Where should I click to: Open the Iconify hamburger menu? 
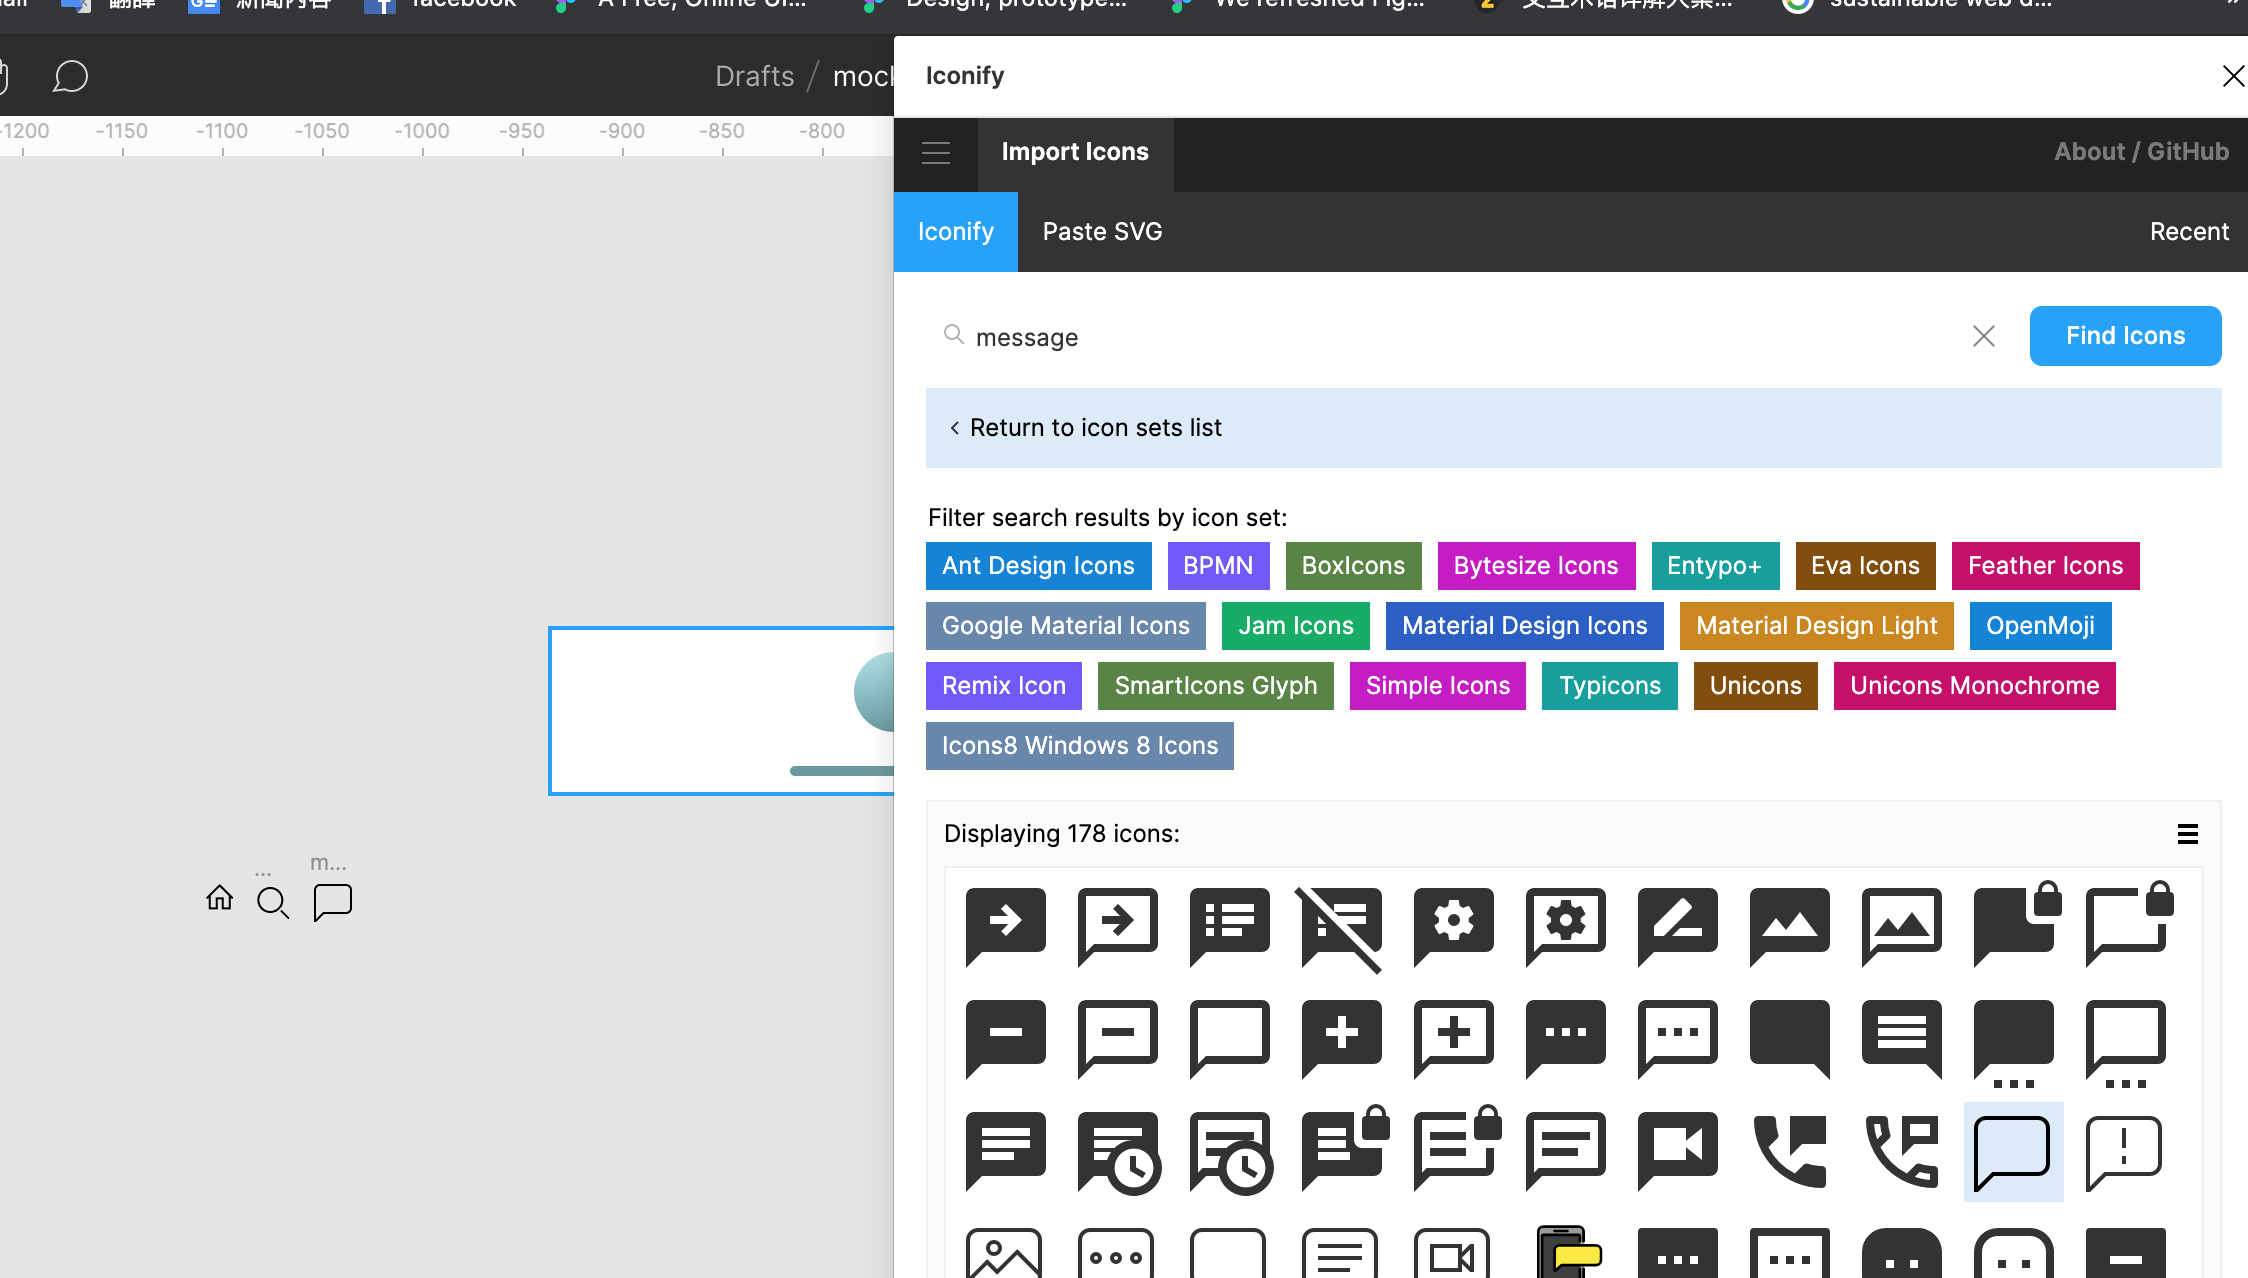936,153
